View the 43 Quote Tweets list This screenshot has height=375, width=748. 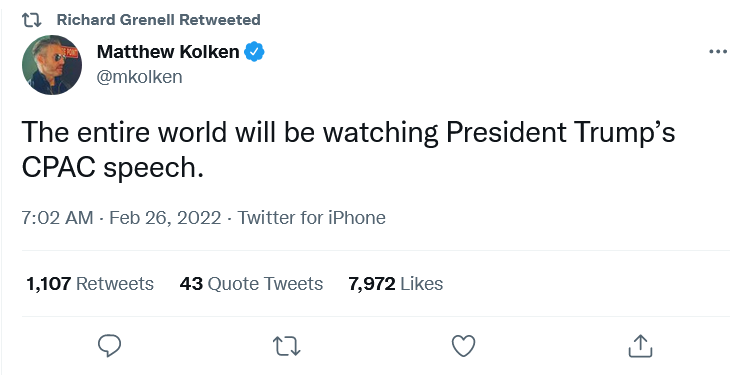251,284
